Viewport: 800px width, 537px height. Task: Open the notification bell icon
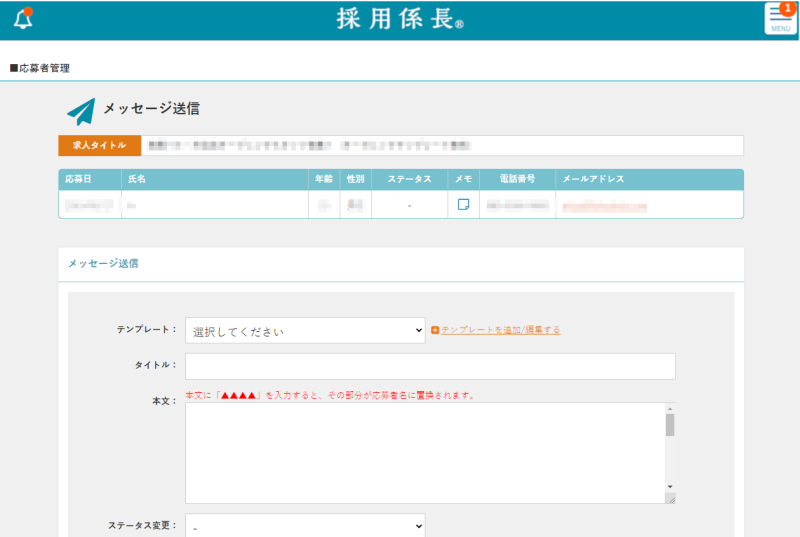pyautogui.click(x=23, y=19)
